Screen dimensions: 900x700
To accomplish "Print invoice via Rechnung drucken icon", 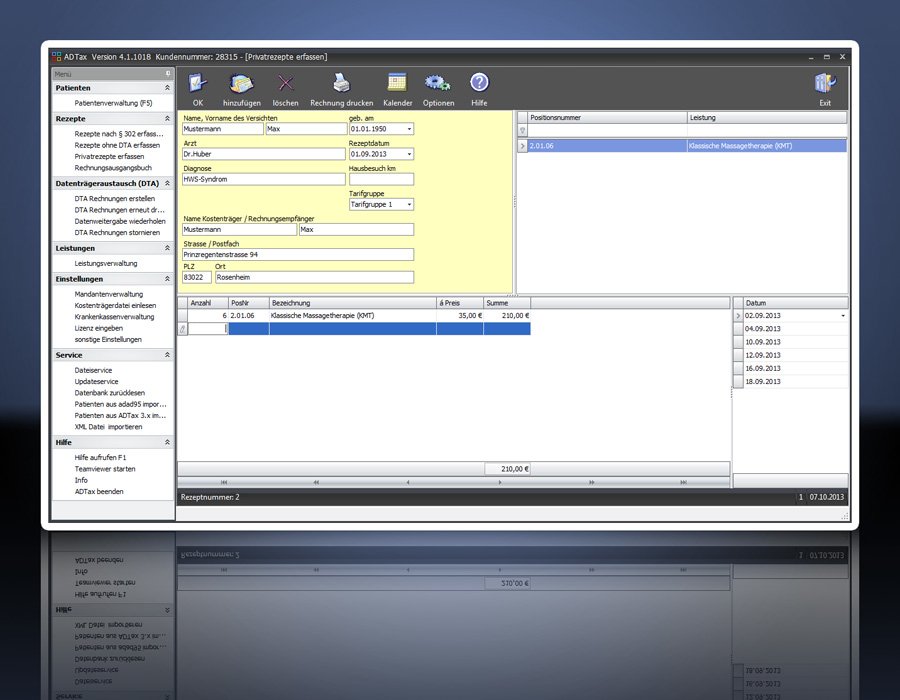I will (x=342, y=84).
